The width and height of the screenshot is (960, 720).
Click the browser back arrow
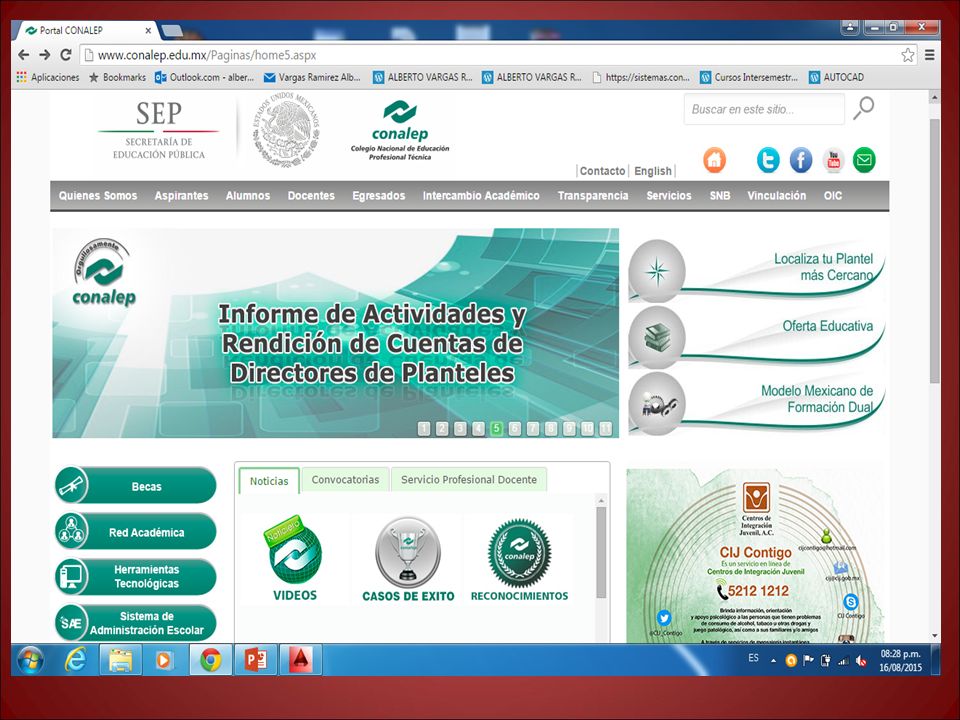[23, 54]
